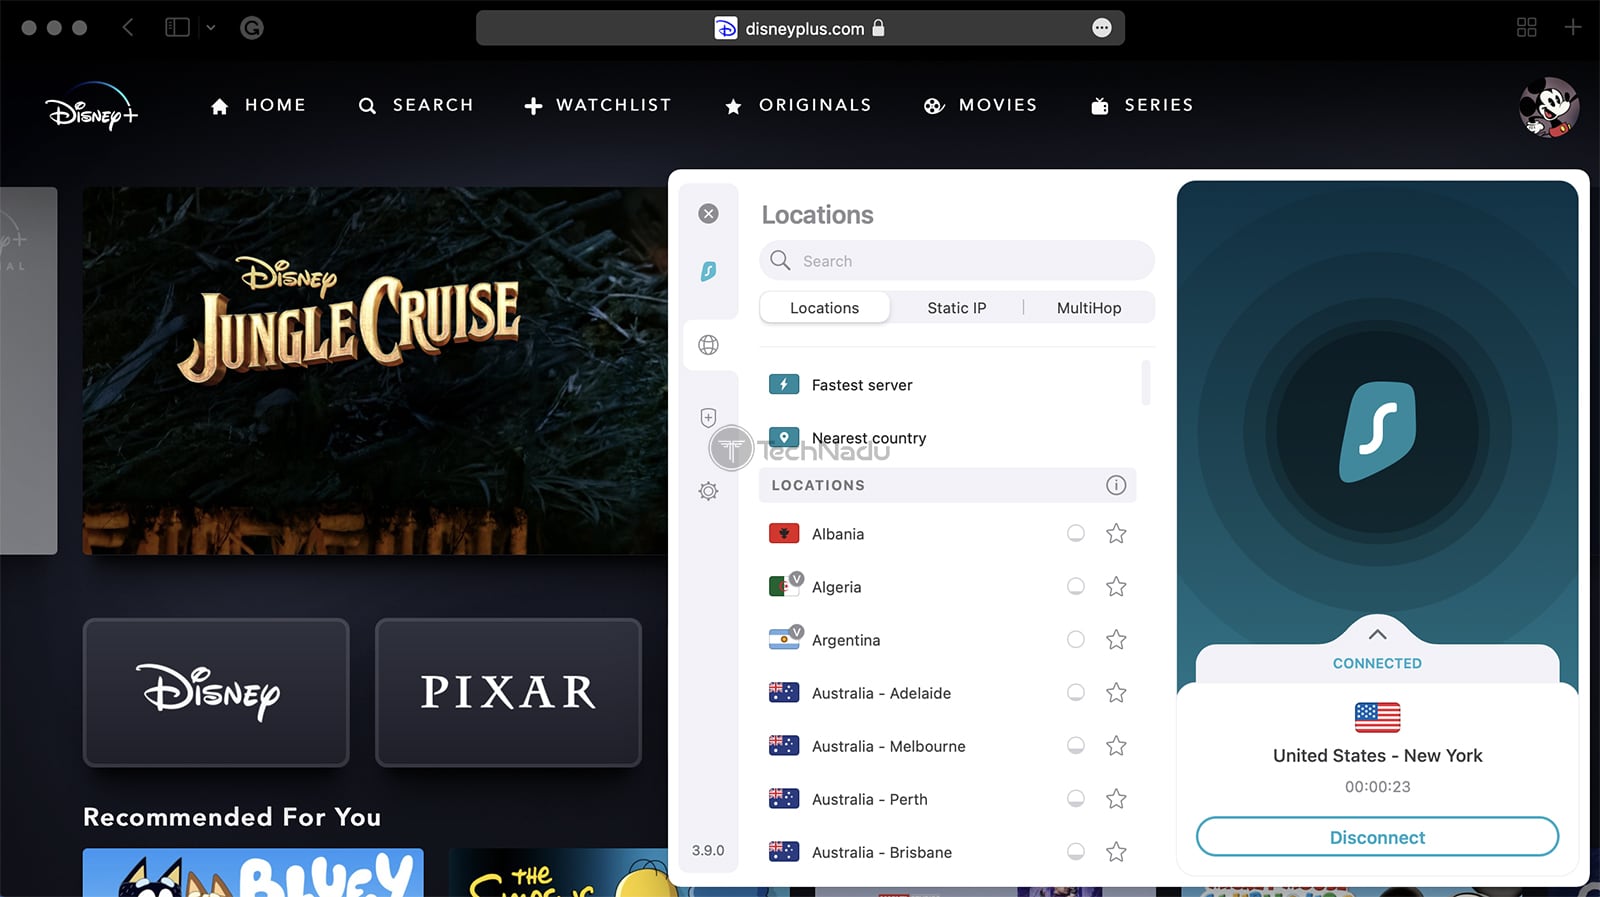This screenshot has height=897, width=1600.
Task: Choose the Algeria location row
Action: coord(950,587)
